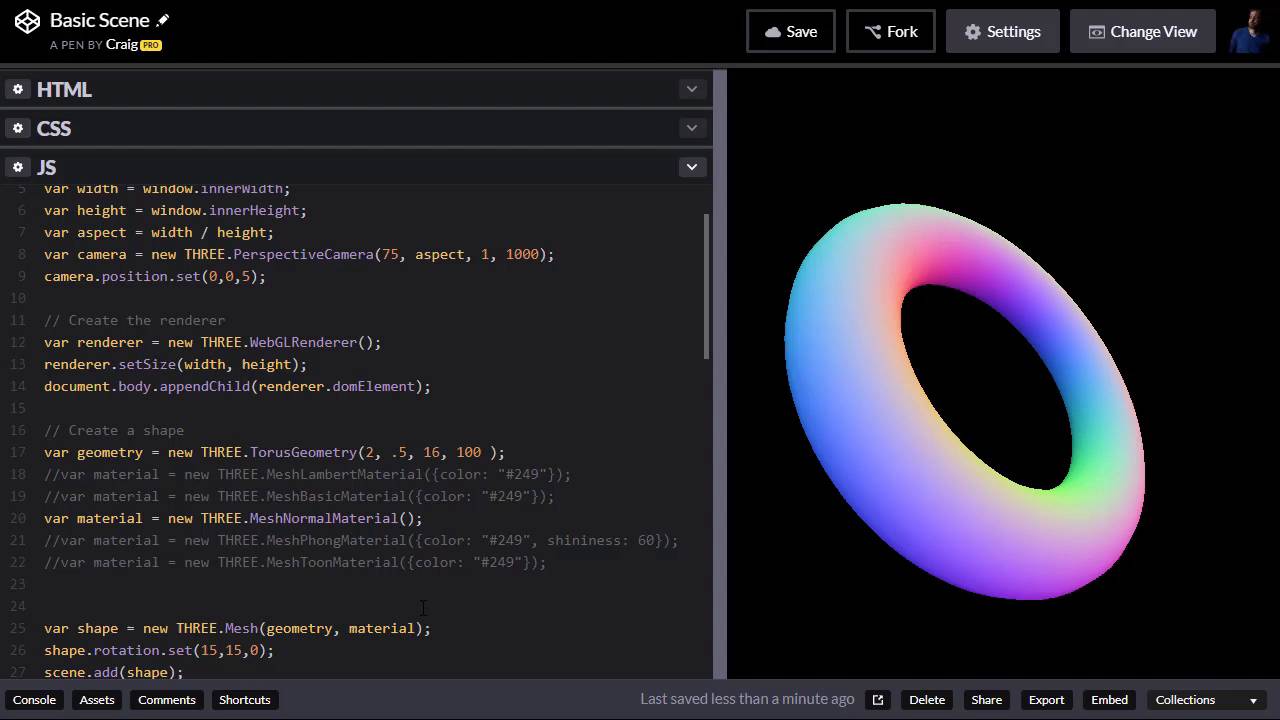
Task: Click the pencil icon to edit pen title
Action: coord(164,20)
